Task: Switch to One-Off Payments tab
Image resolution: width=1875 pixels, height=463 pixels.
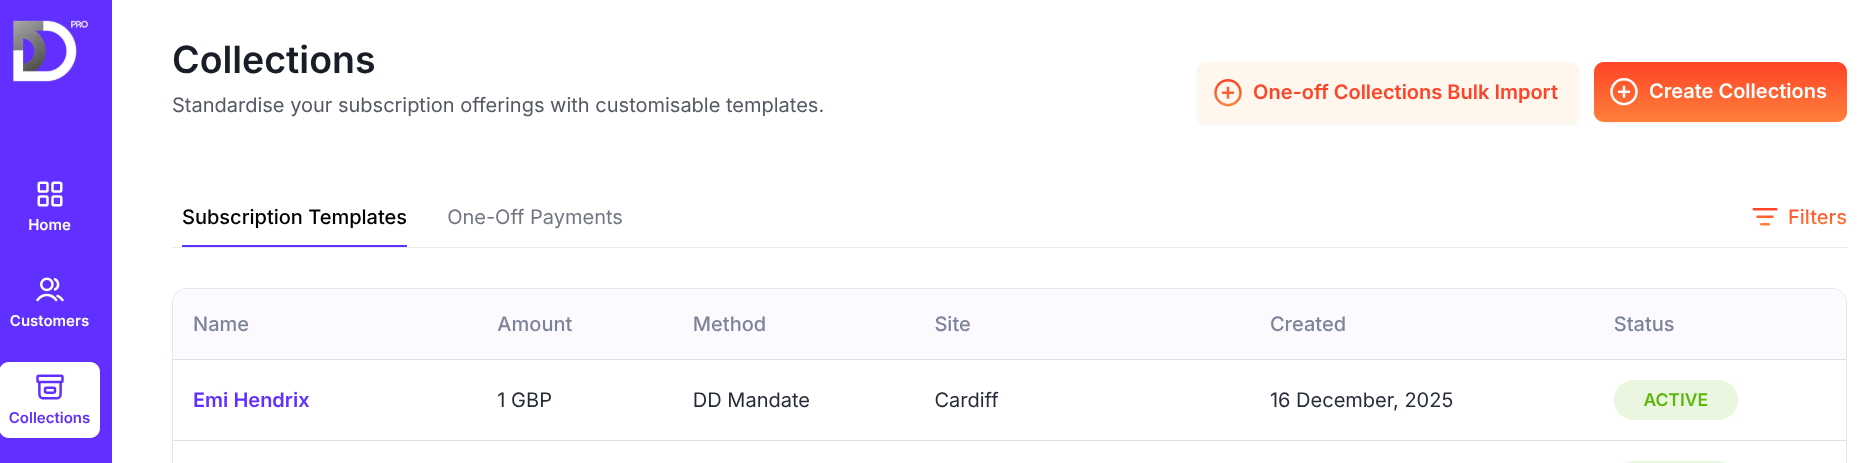Action: (534, 217)
